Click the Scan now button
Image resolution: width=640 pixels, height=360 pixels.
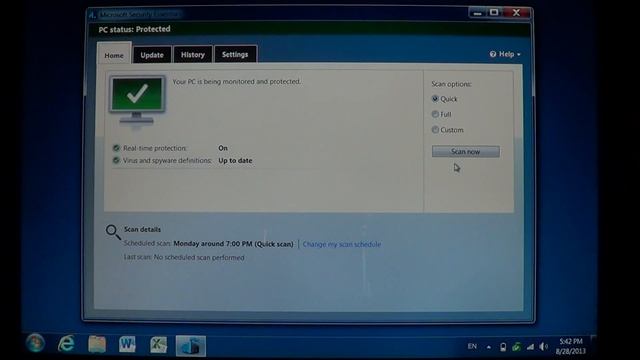pos(466,151)
